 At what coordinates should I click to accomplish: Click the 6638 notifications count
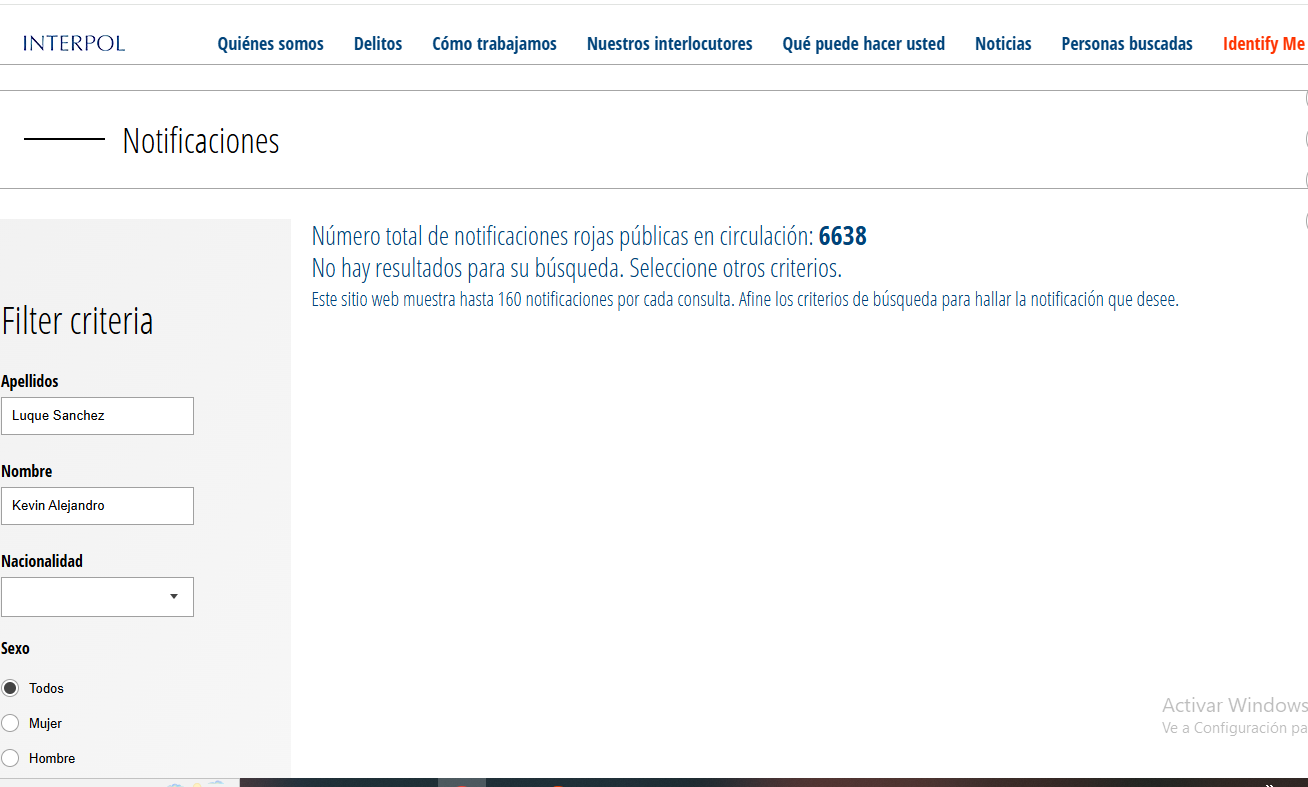coord(842,237)
